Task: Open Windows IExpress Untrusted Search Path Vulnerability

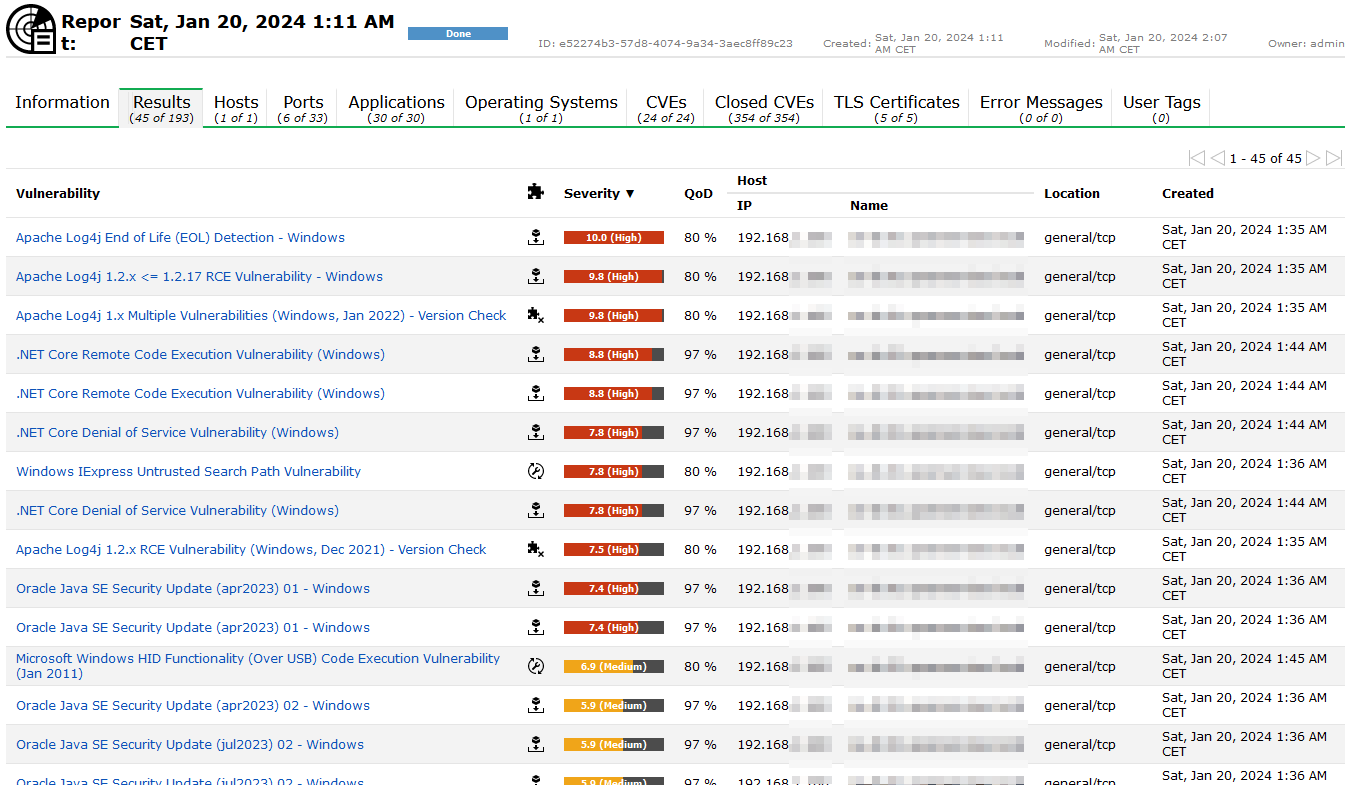Action: pos(188,471)
